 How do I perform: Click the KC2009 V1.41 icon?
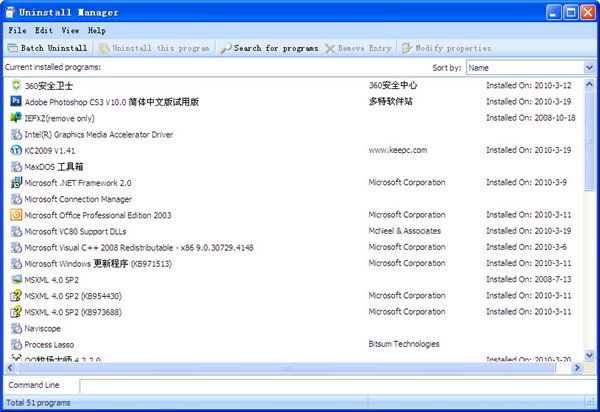coord(16,150)
